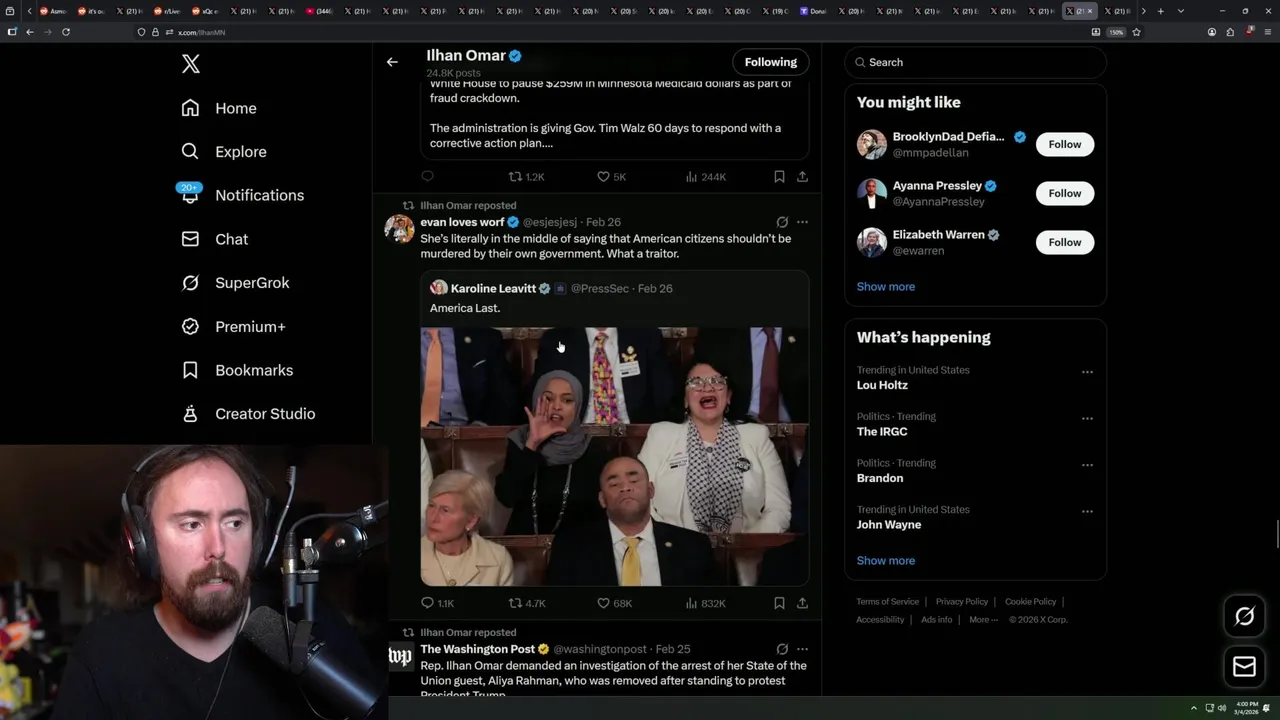Expand the More footer menu
The width and height of the screenshot is (1280, 720).
[982, 619]
